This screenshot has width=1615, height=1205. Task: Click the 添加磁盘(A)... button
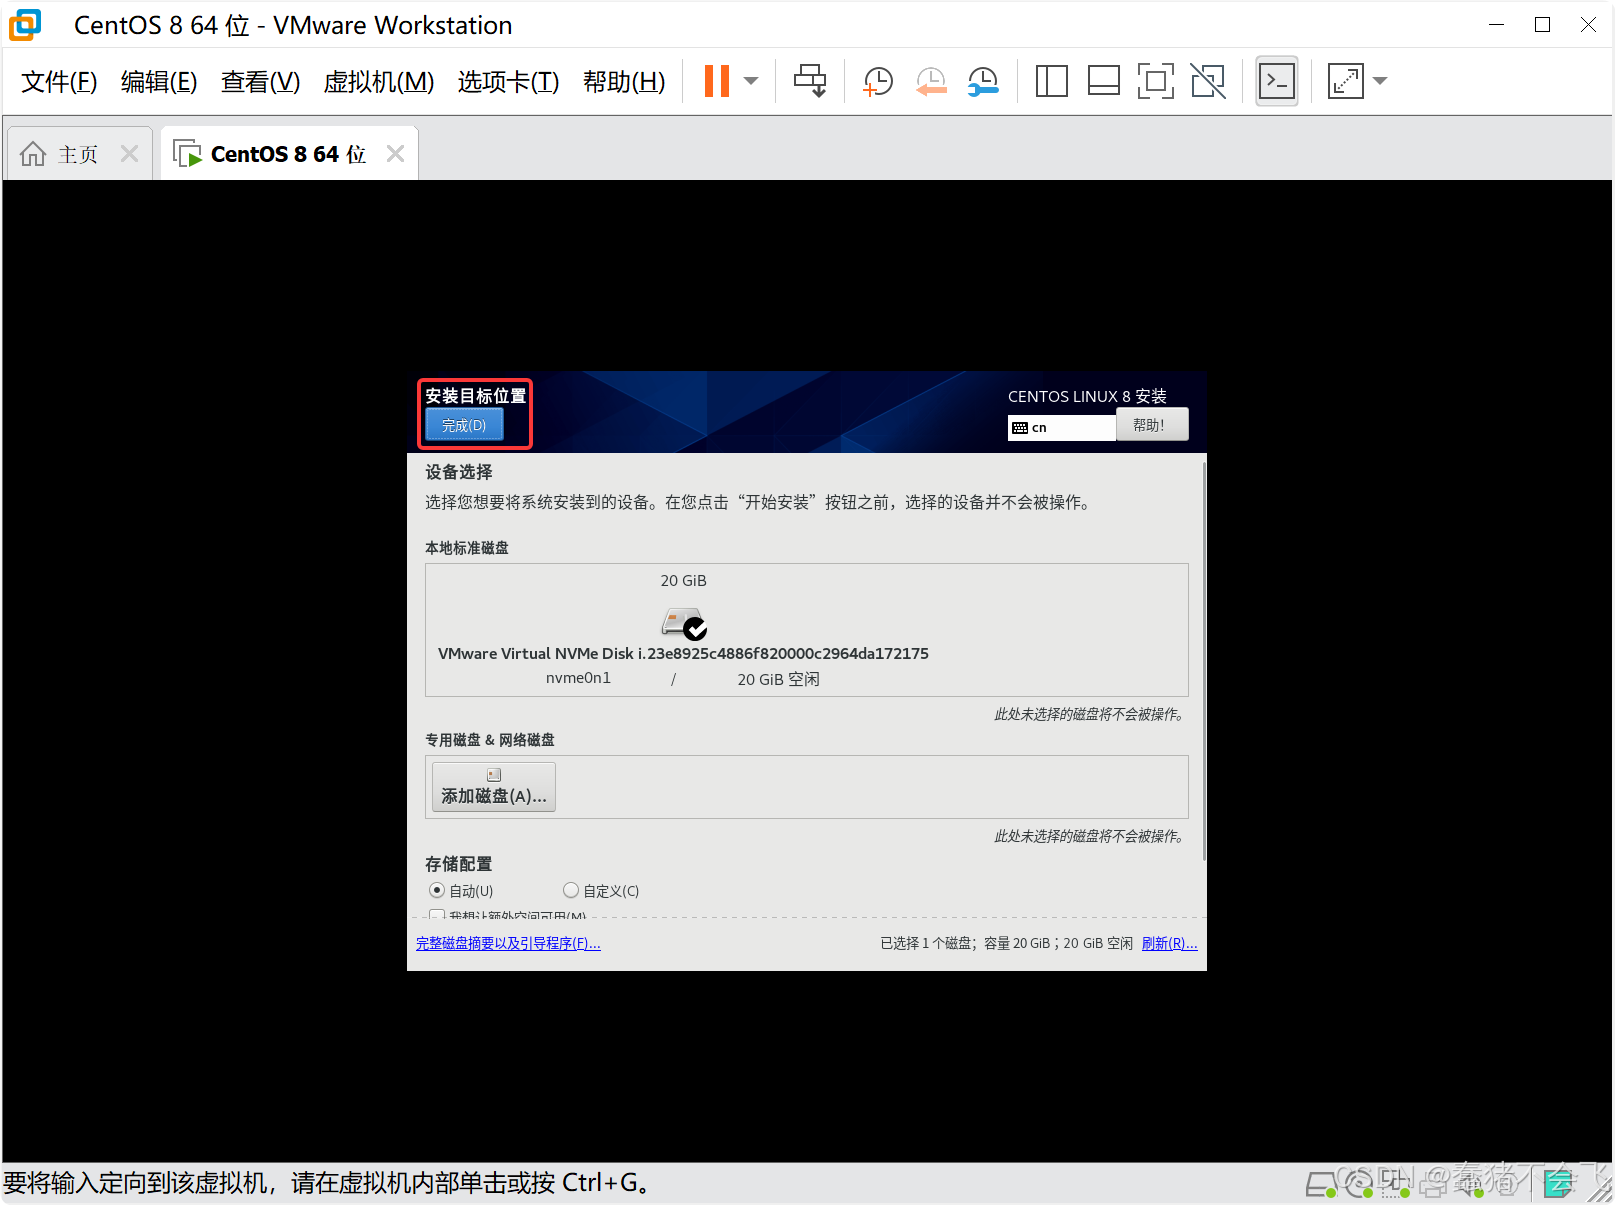pyautogui.click(x=494, y=787)
